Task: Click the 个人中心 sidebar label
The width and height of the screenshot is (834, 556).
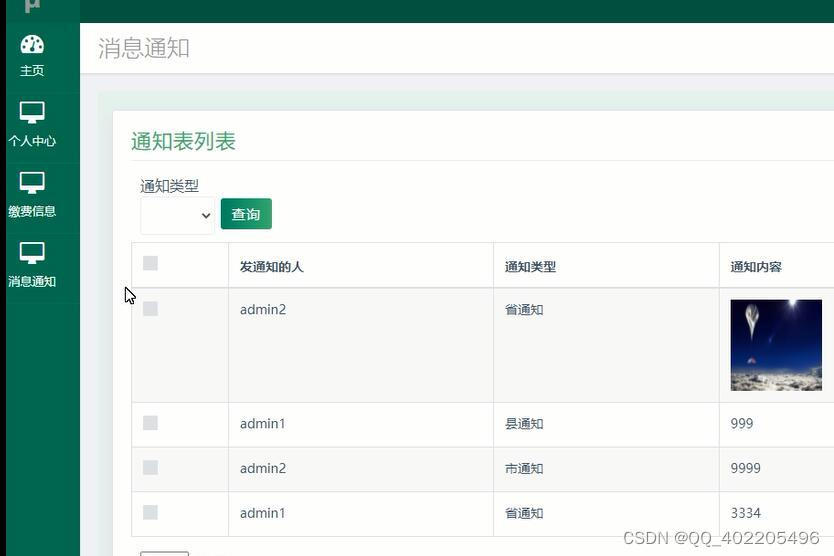Action: pos(32,141)
